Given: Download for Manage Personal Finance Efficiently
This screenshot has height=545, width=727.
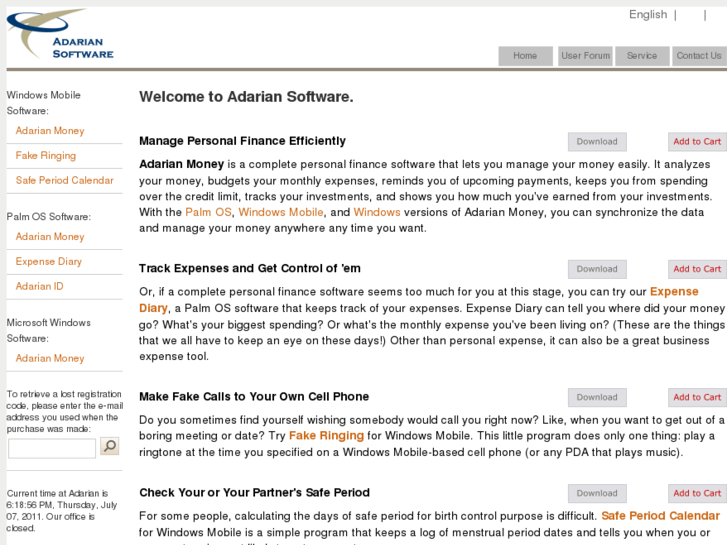Looking at the screenshot, I should click(597, 142).
